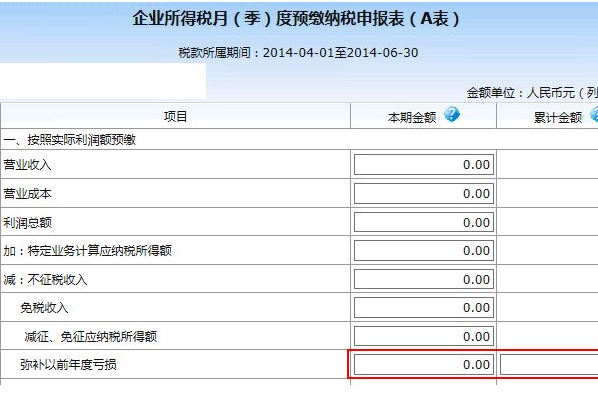
Task: Select the 本期金额 header text
Action: pos(412,117)
